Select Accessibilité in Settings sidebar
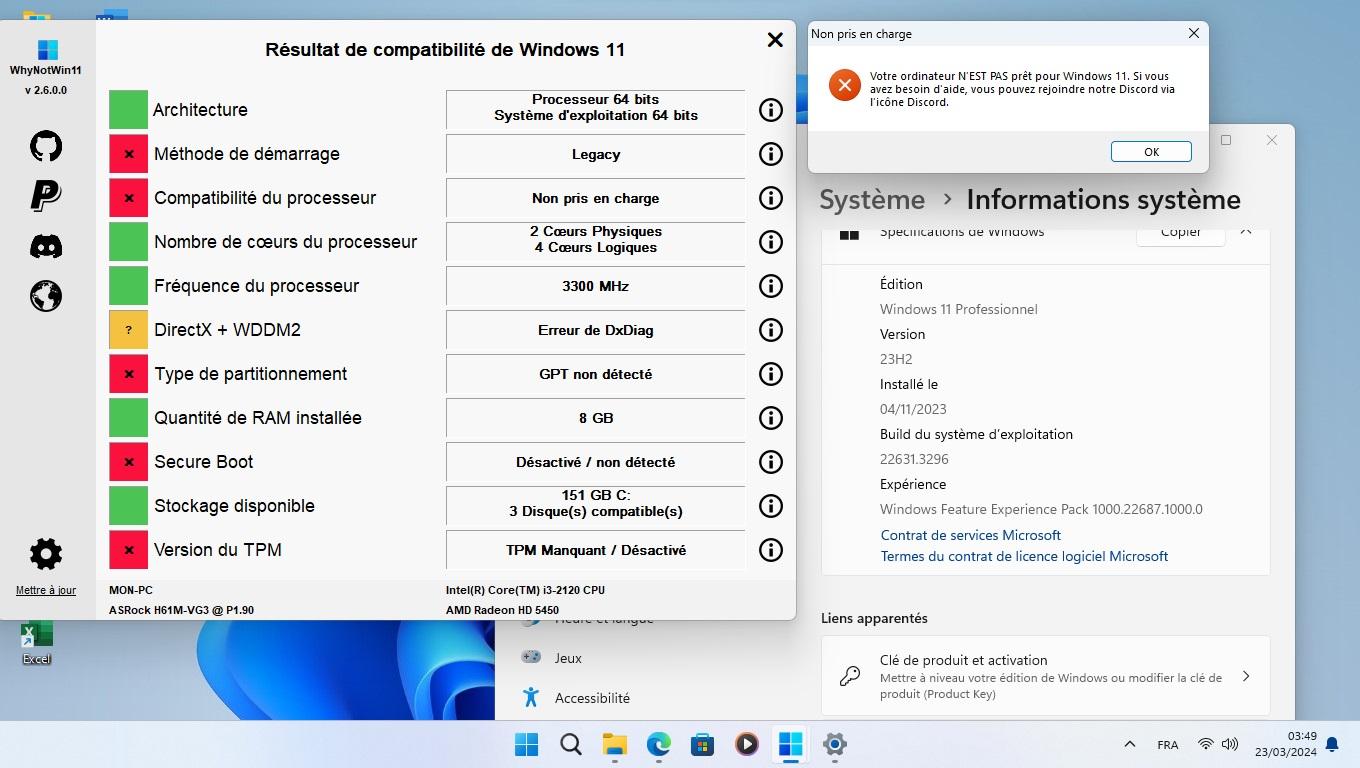Screen dimensions: 1360x768 coord(592,698)
